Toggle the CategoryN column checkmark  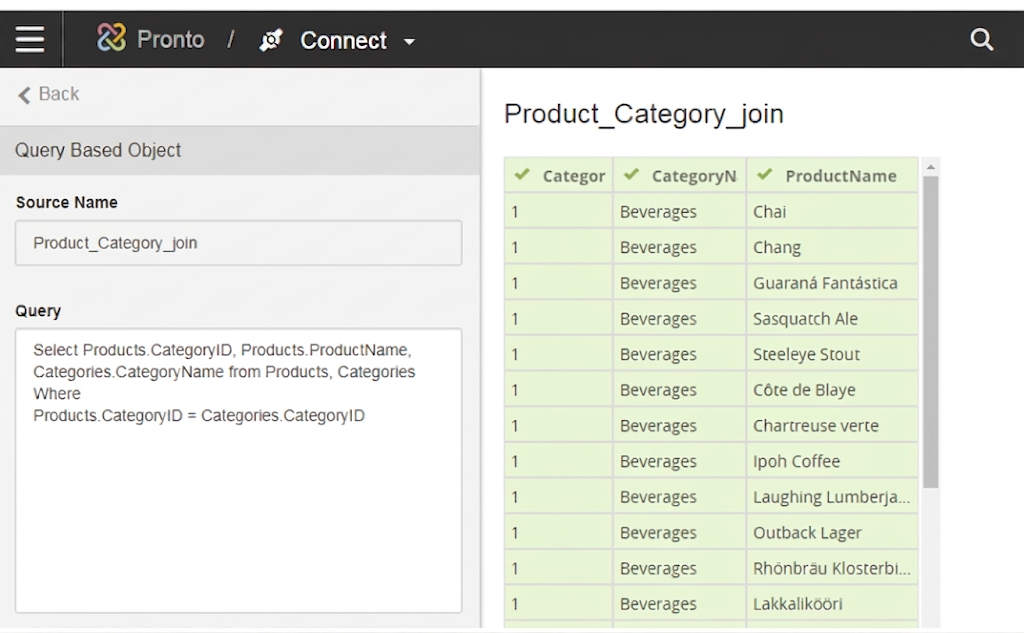click(631, 174)
